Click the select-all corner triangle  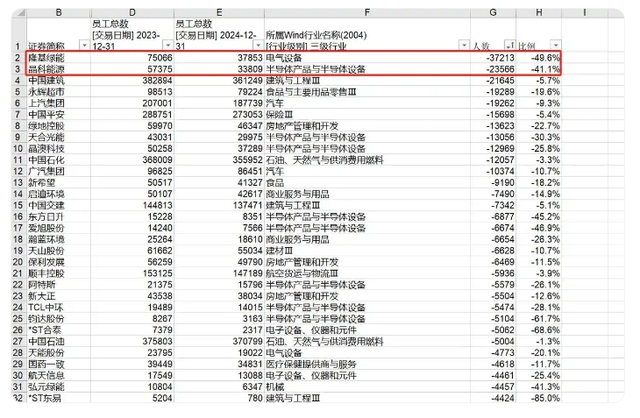point(19,13)
